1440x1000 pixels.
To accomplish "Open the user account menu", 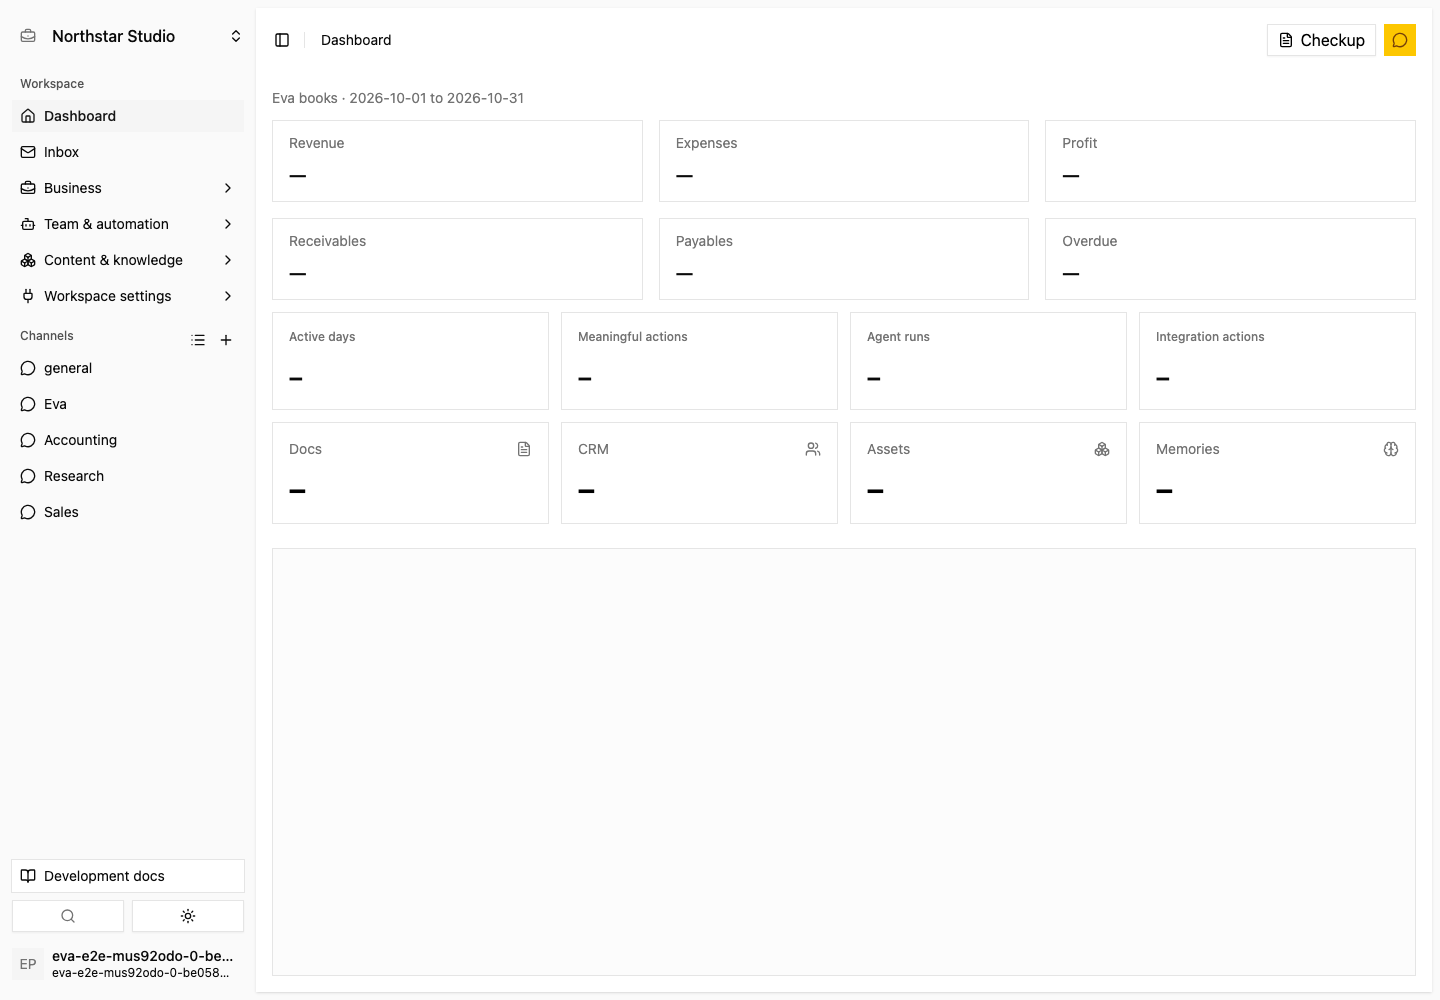I will [128, 964].
